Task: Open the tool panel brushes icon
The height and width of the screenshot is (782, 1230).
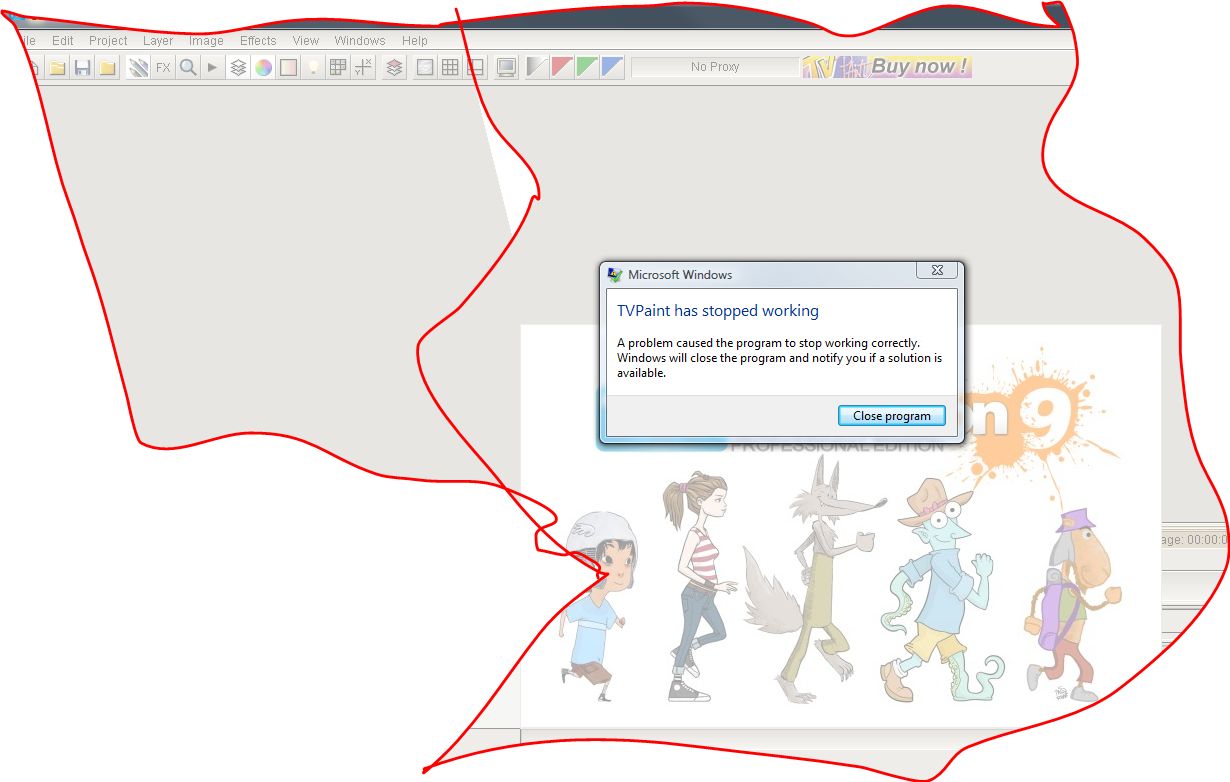Action: [139, 67]
